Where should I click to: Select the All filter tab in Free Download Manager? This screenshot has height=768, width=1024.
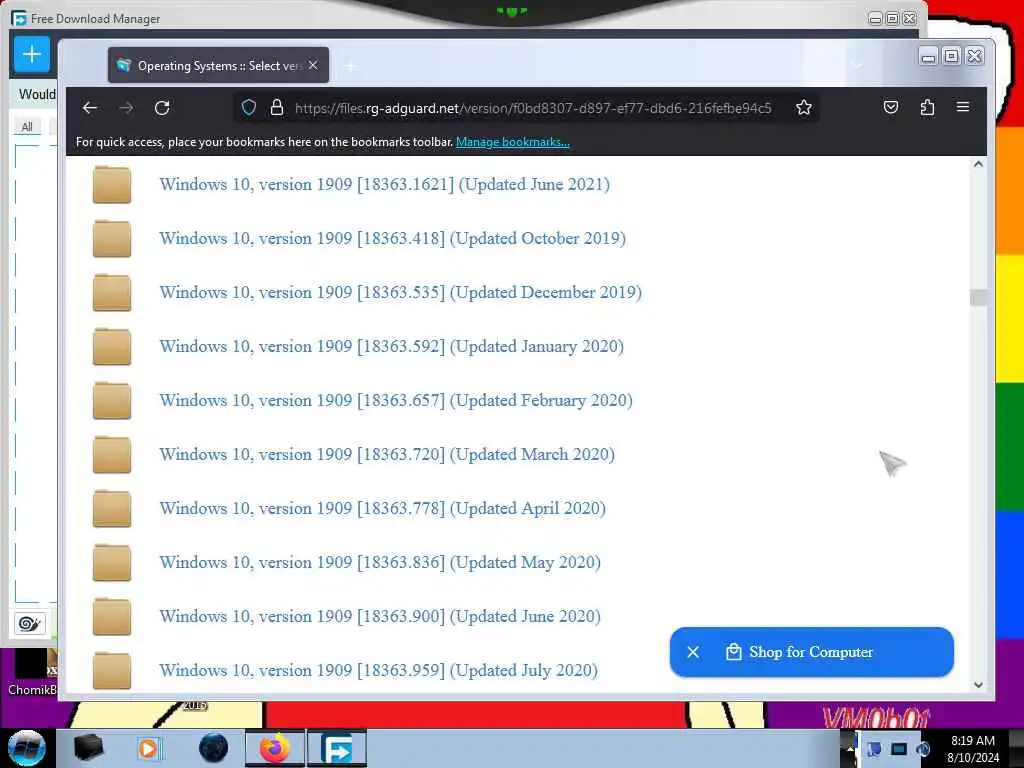tap(27, 127)
